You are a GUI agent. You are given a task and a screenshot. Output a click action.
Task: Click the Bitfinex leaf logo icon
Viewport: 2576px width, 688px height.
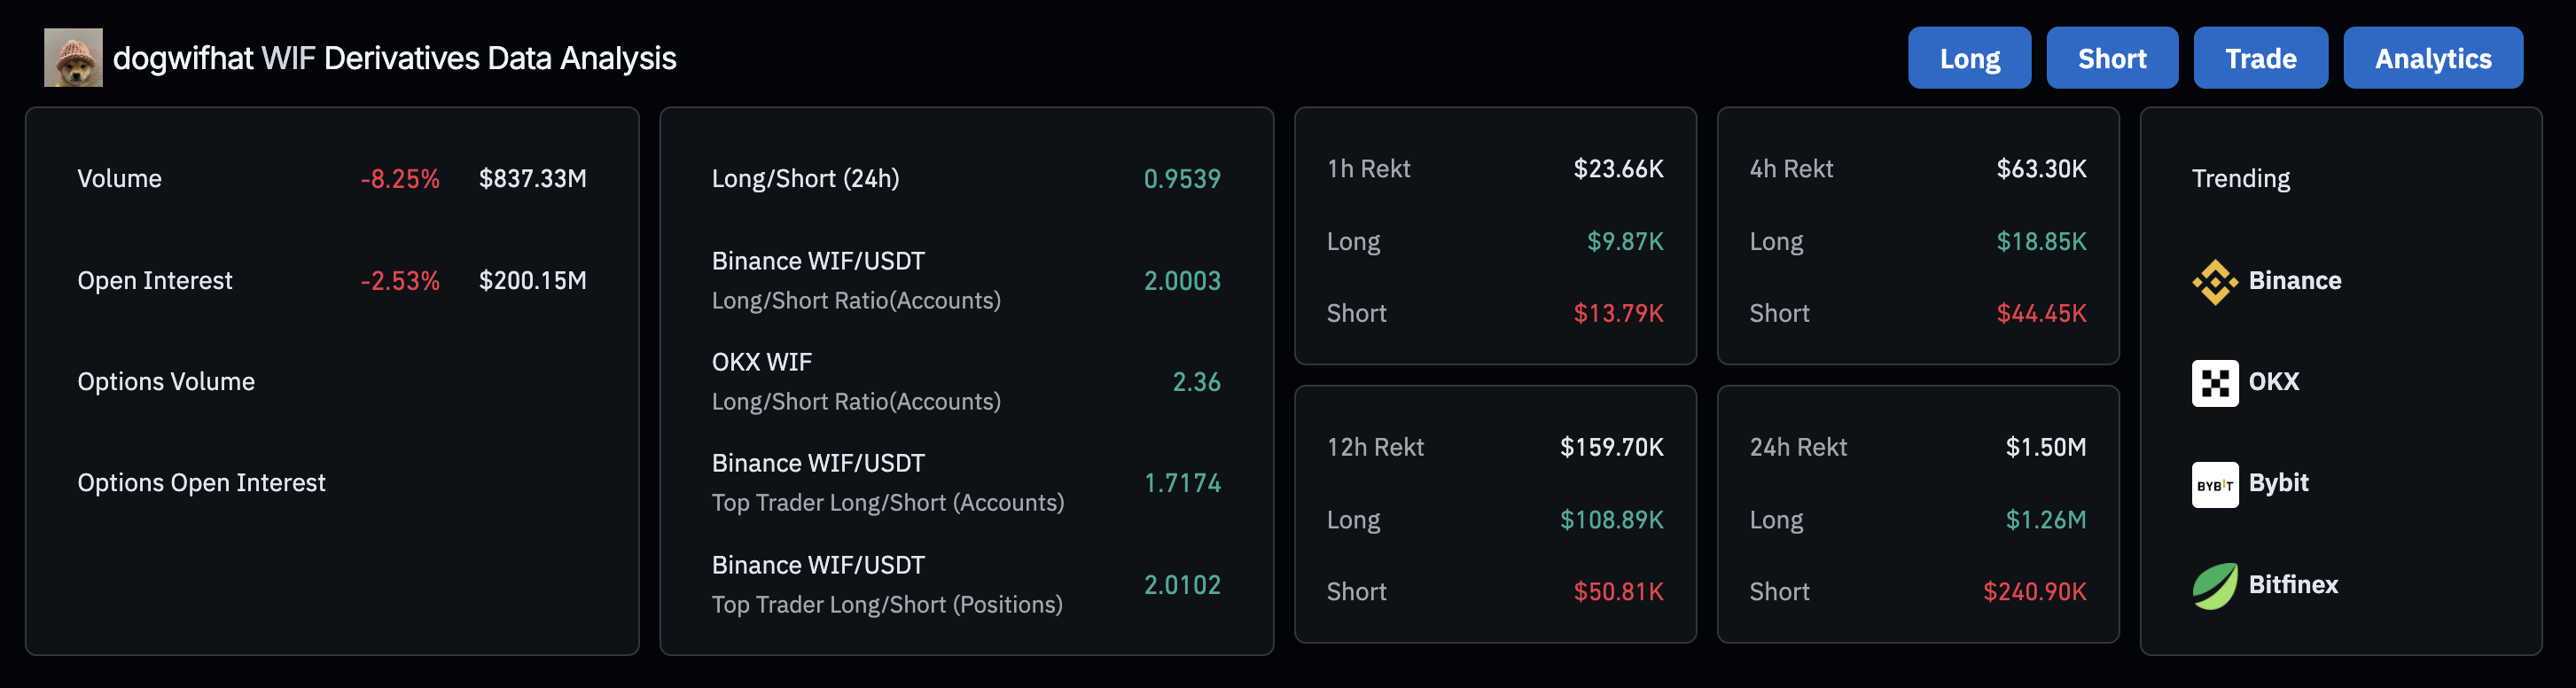pyautogui.click(x=2215, y=586)
